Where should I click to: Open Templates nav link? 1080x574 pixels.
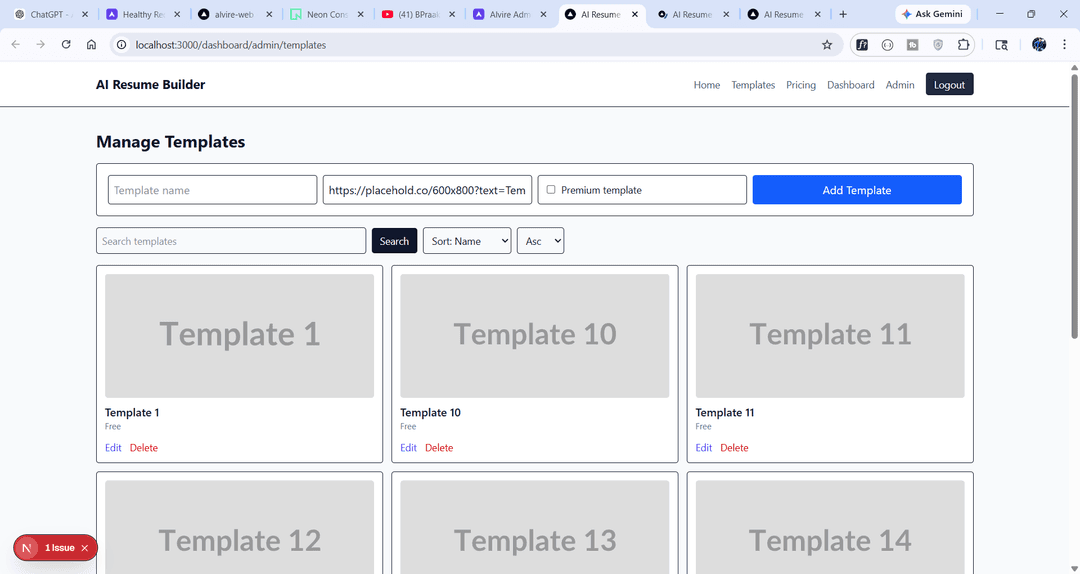[x=753, y=85]
